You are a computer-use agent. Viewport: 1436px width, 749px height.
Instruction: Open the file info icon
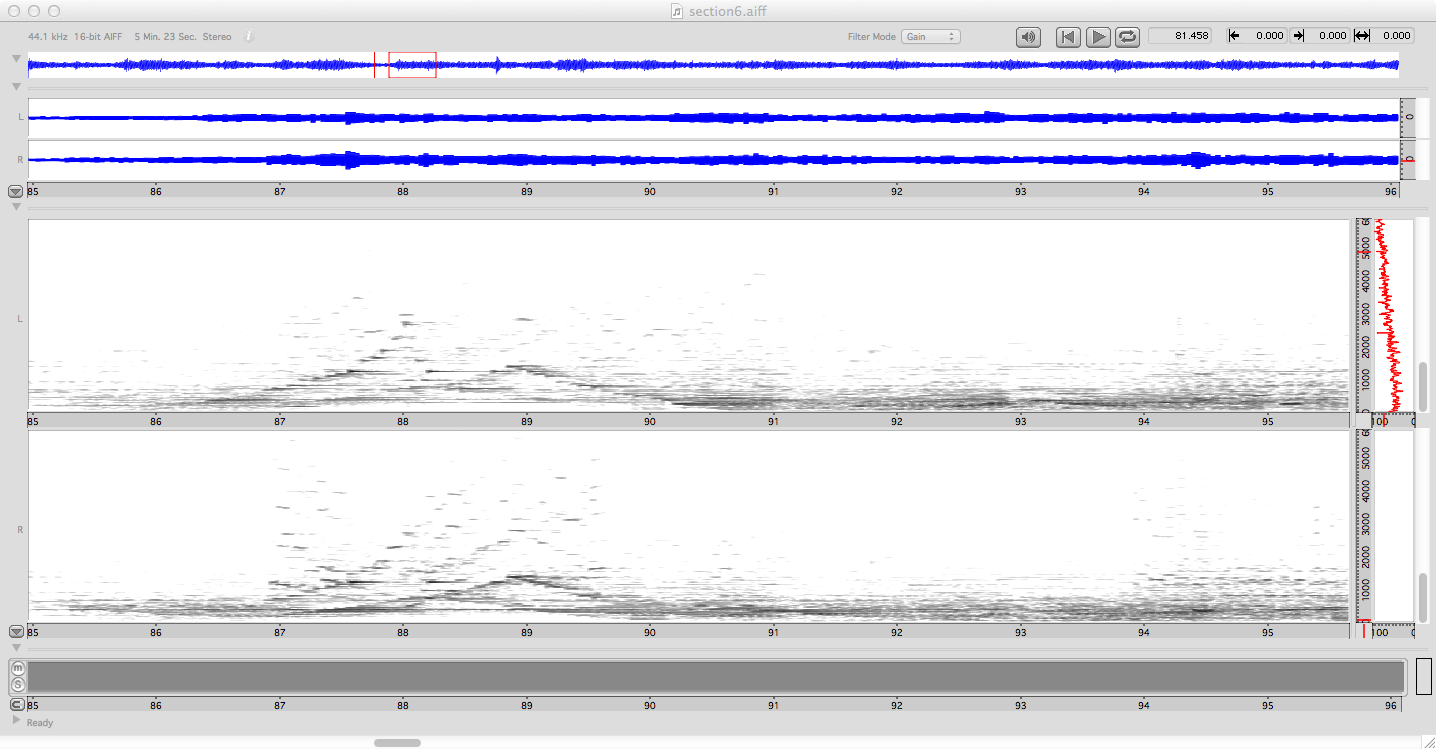click(x=249, y=36)
